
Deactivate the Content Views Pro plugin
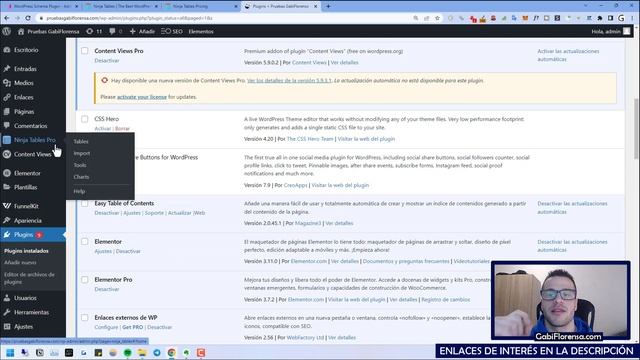(x=107, y=60)
